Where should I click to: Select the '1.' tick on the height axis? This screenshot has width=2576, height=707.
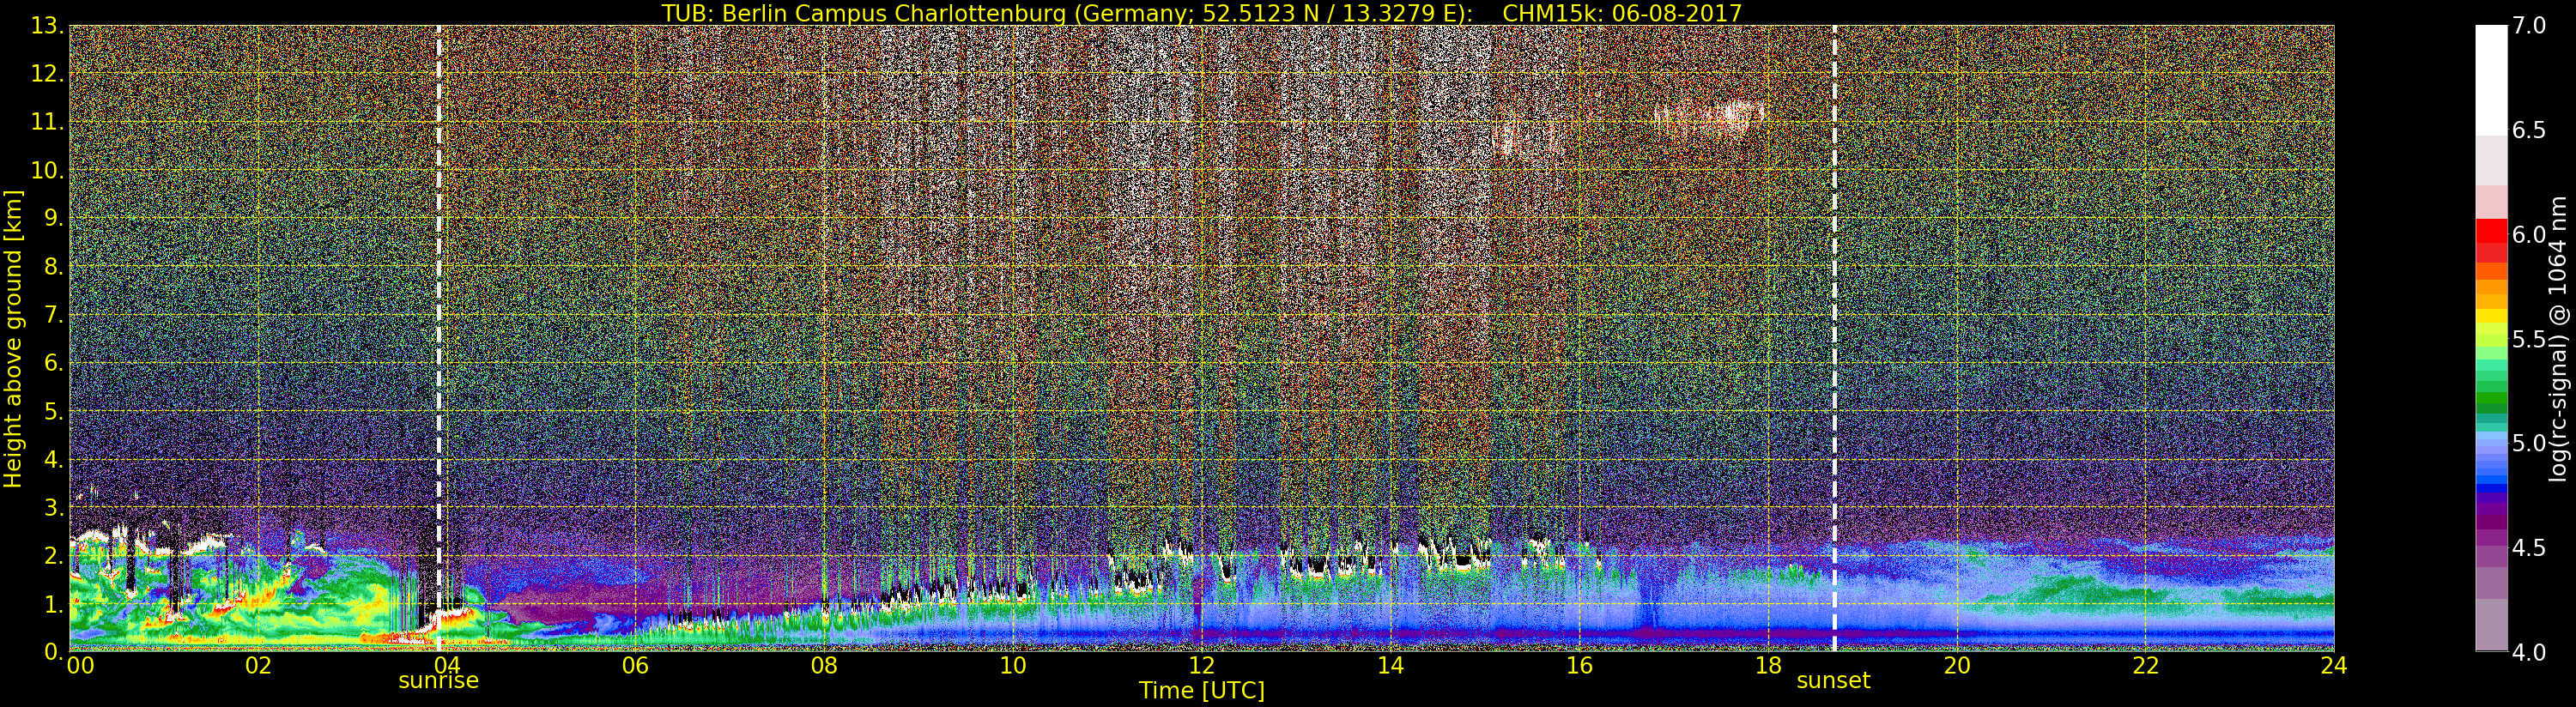(54, 603)
